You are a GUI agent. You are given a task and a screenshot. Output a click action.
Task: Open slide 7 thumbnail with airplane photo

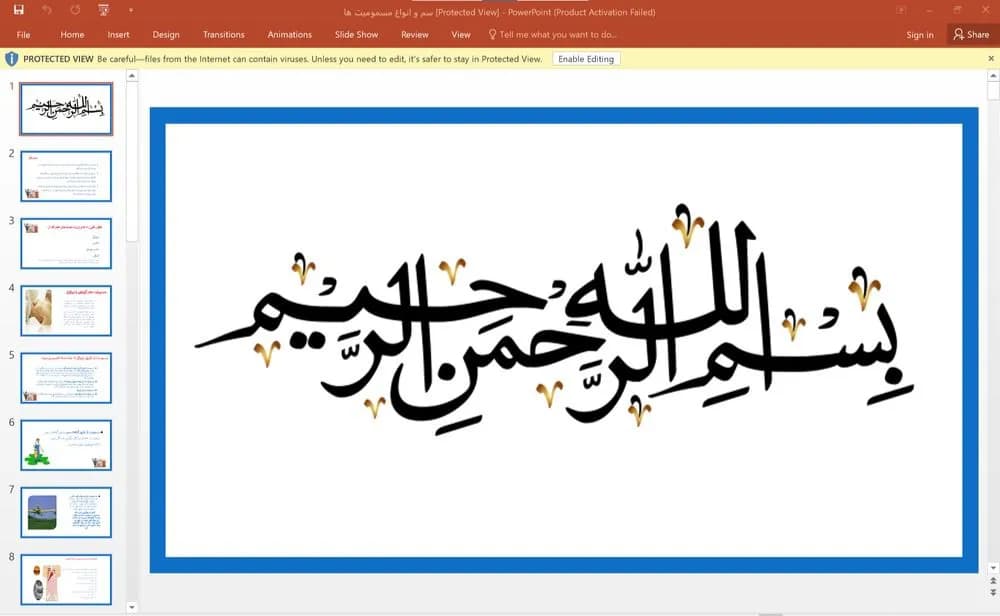click(66, 512)
